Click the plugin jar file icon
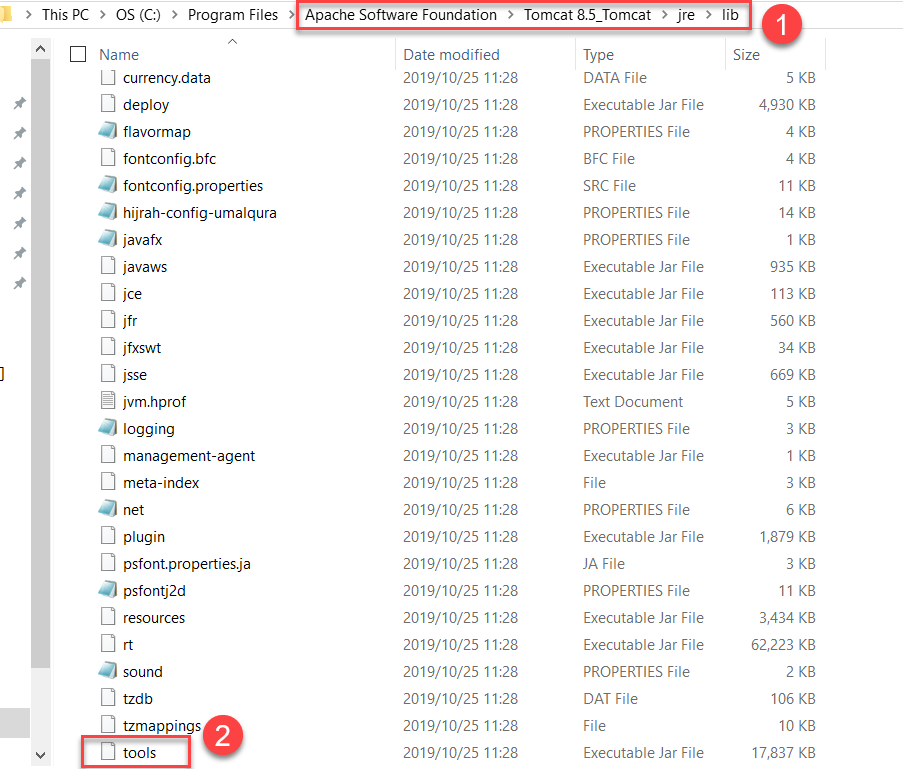 click(108, 536)
